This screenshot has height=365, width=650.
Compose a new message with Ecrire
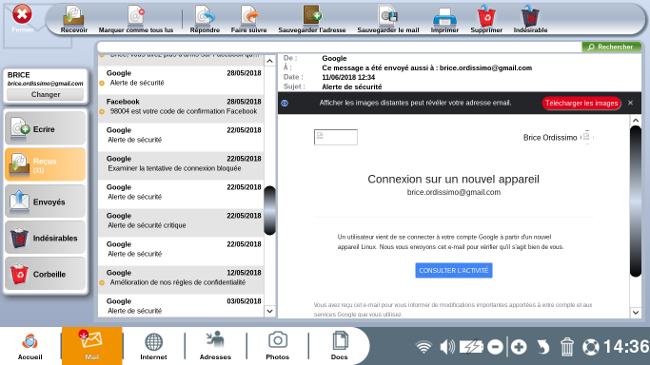click(x=45, y=129)
